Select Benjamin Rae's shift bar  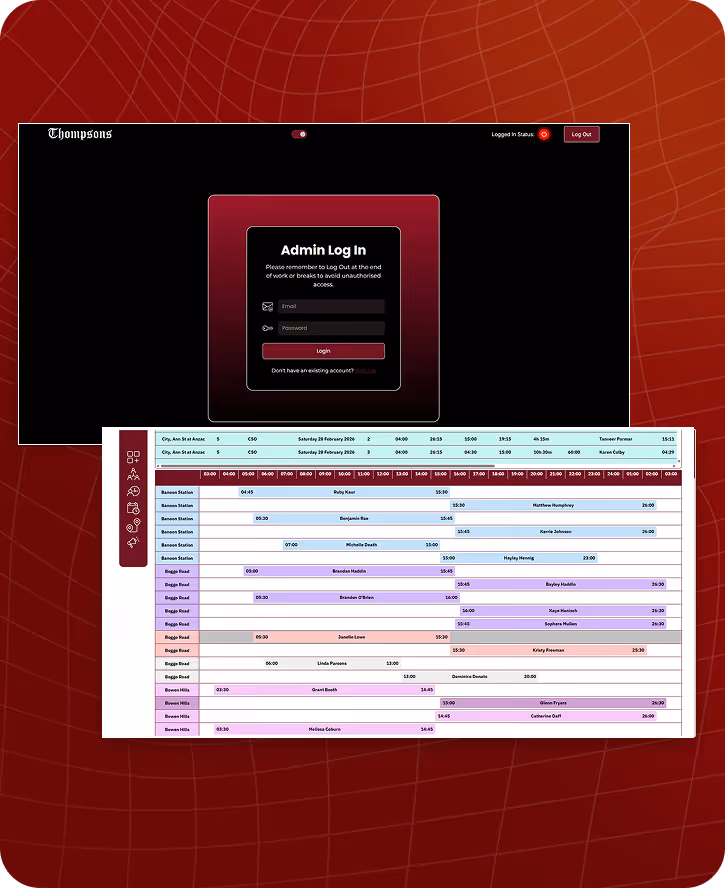click(x=354, y=518)
